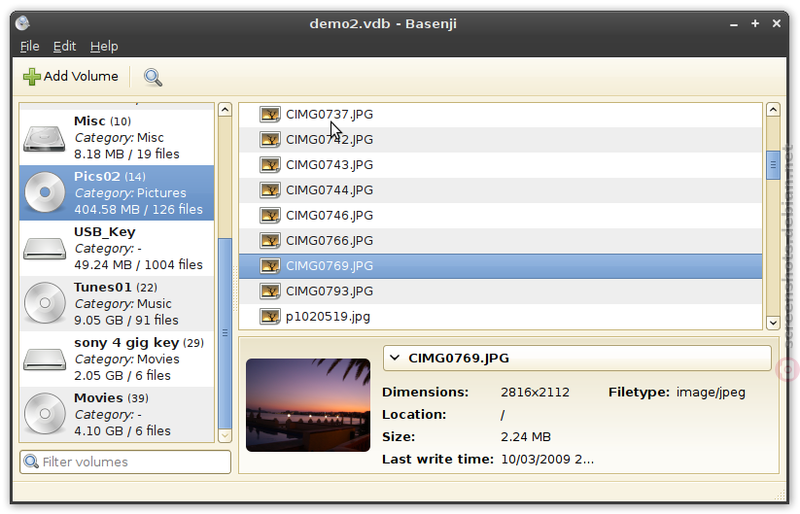
Task: Click the 2816x2112 dimensions value
Action: (535, 392)
